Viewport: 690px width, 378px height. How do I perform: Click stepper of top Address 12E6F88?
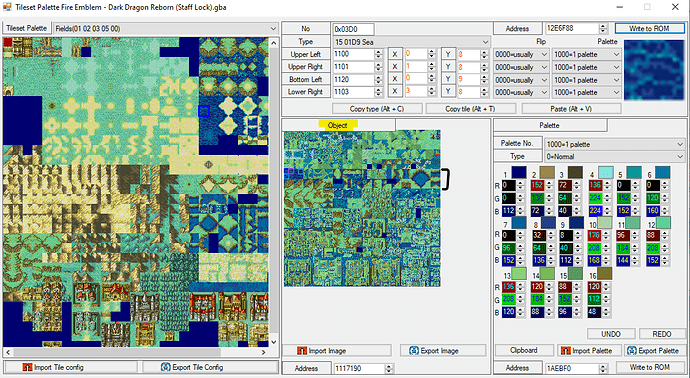[x=603, y=29]
